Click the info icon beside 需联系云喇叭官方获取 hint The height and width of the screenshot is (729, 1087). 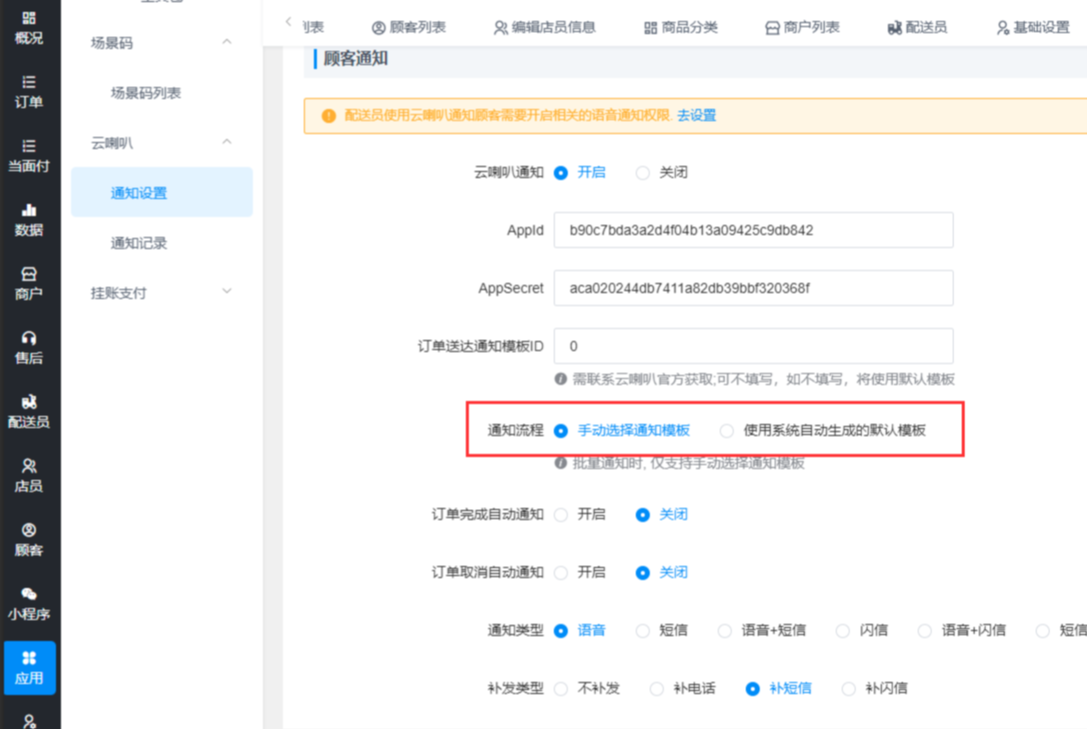[x=560, y=379]
